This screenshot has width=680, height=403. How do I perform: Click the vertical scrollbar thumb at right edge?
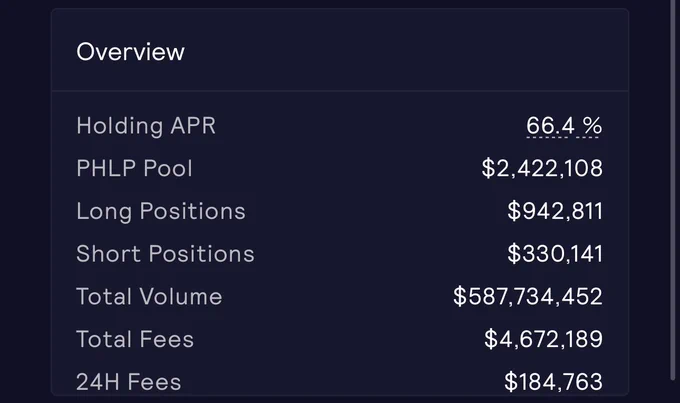click(x=673, y=189)
